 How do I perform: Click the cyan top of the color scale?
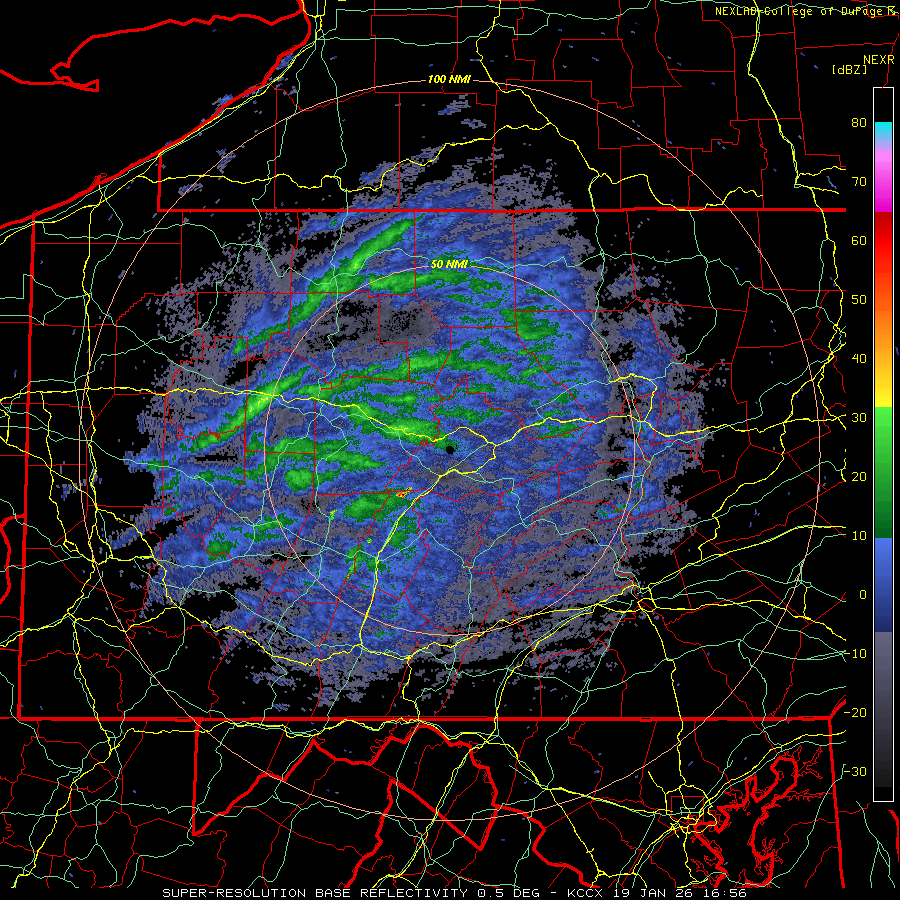coord(883,131)
